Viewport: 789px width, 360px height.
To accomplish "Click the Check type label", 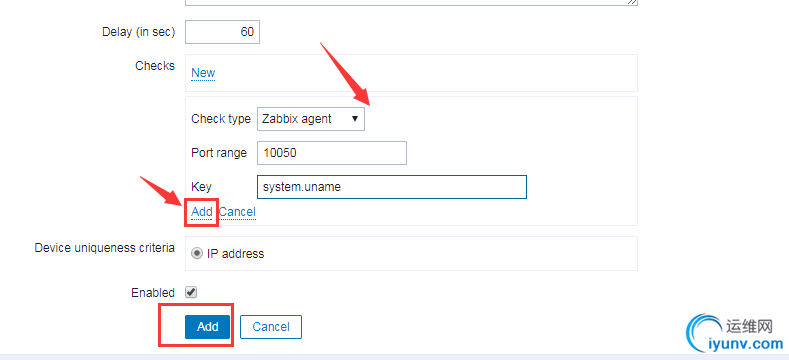I will [220, 119].
